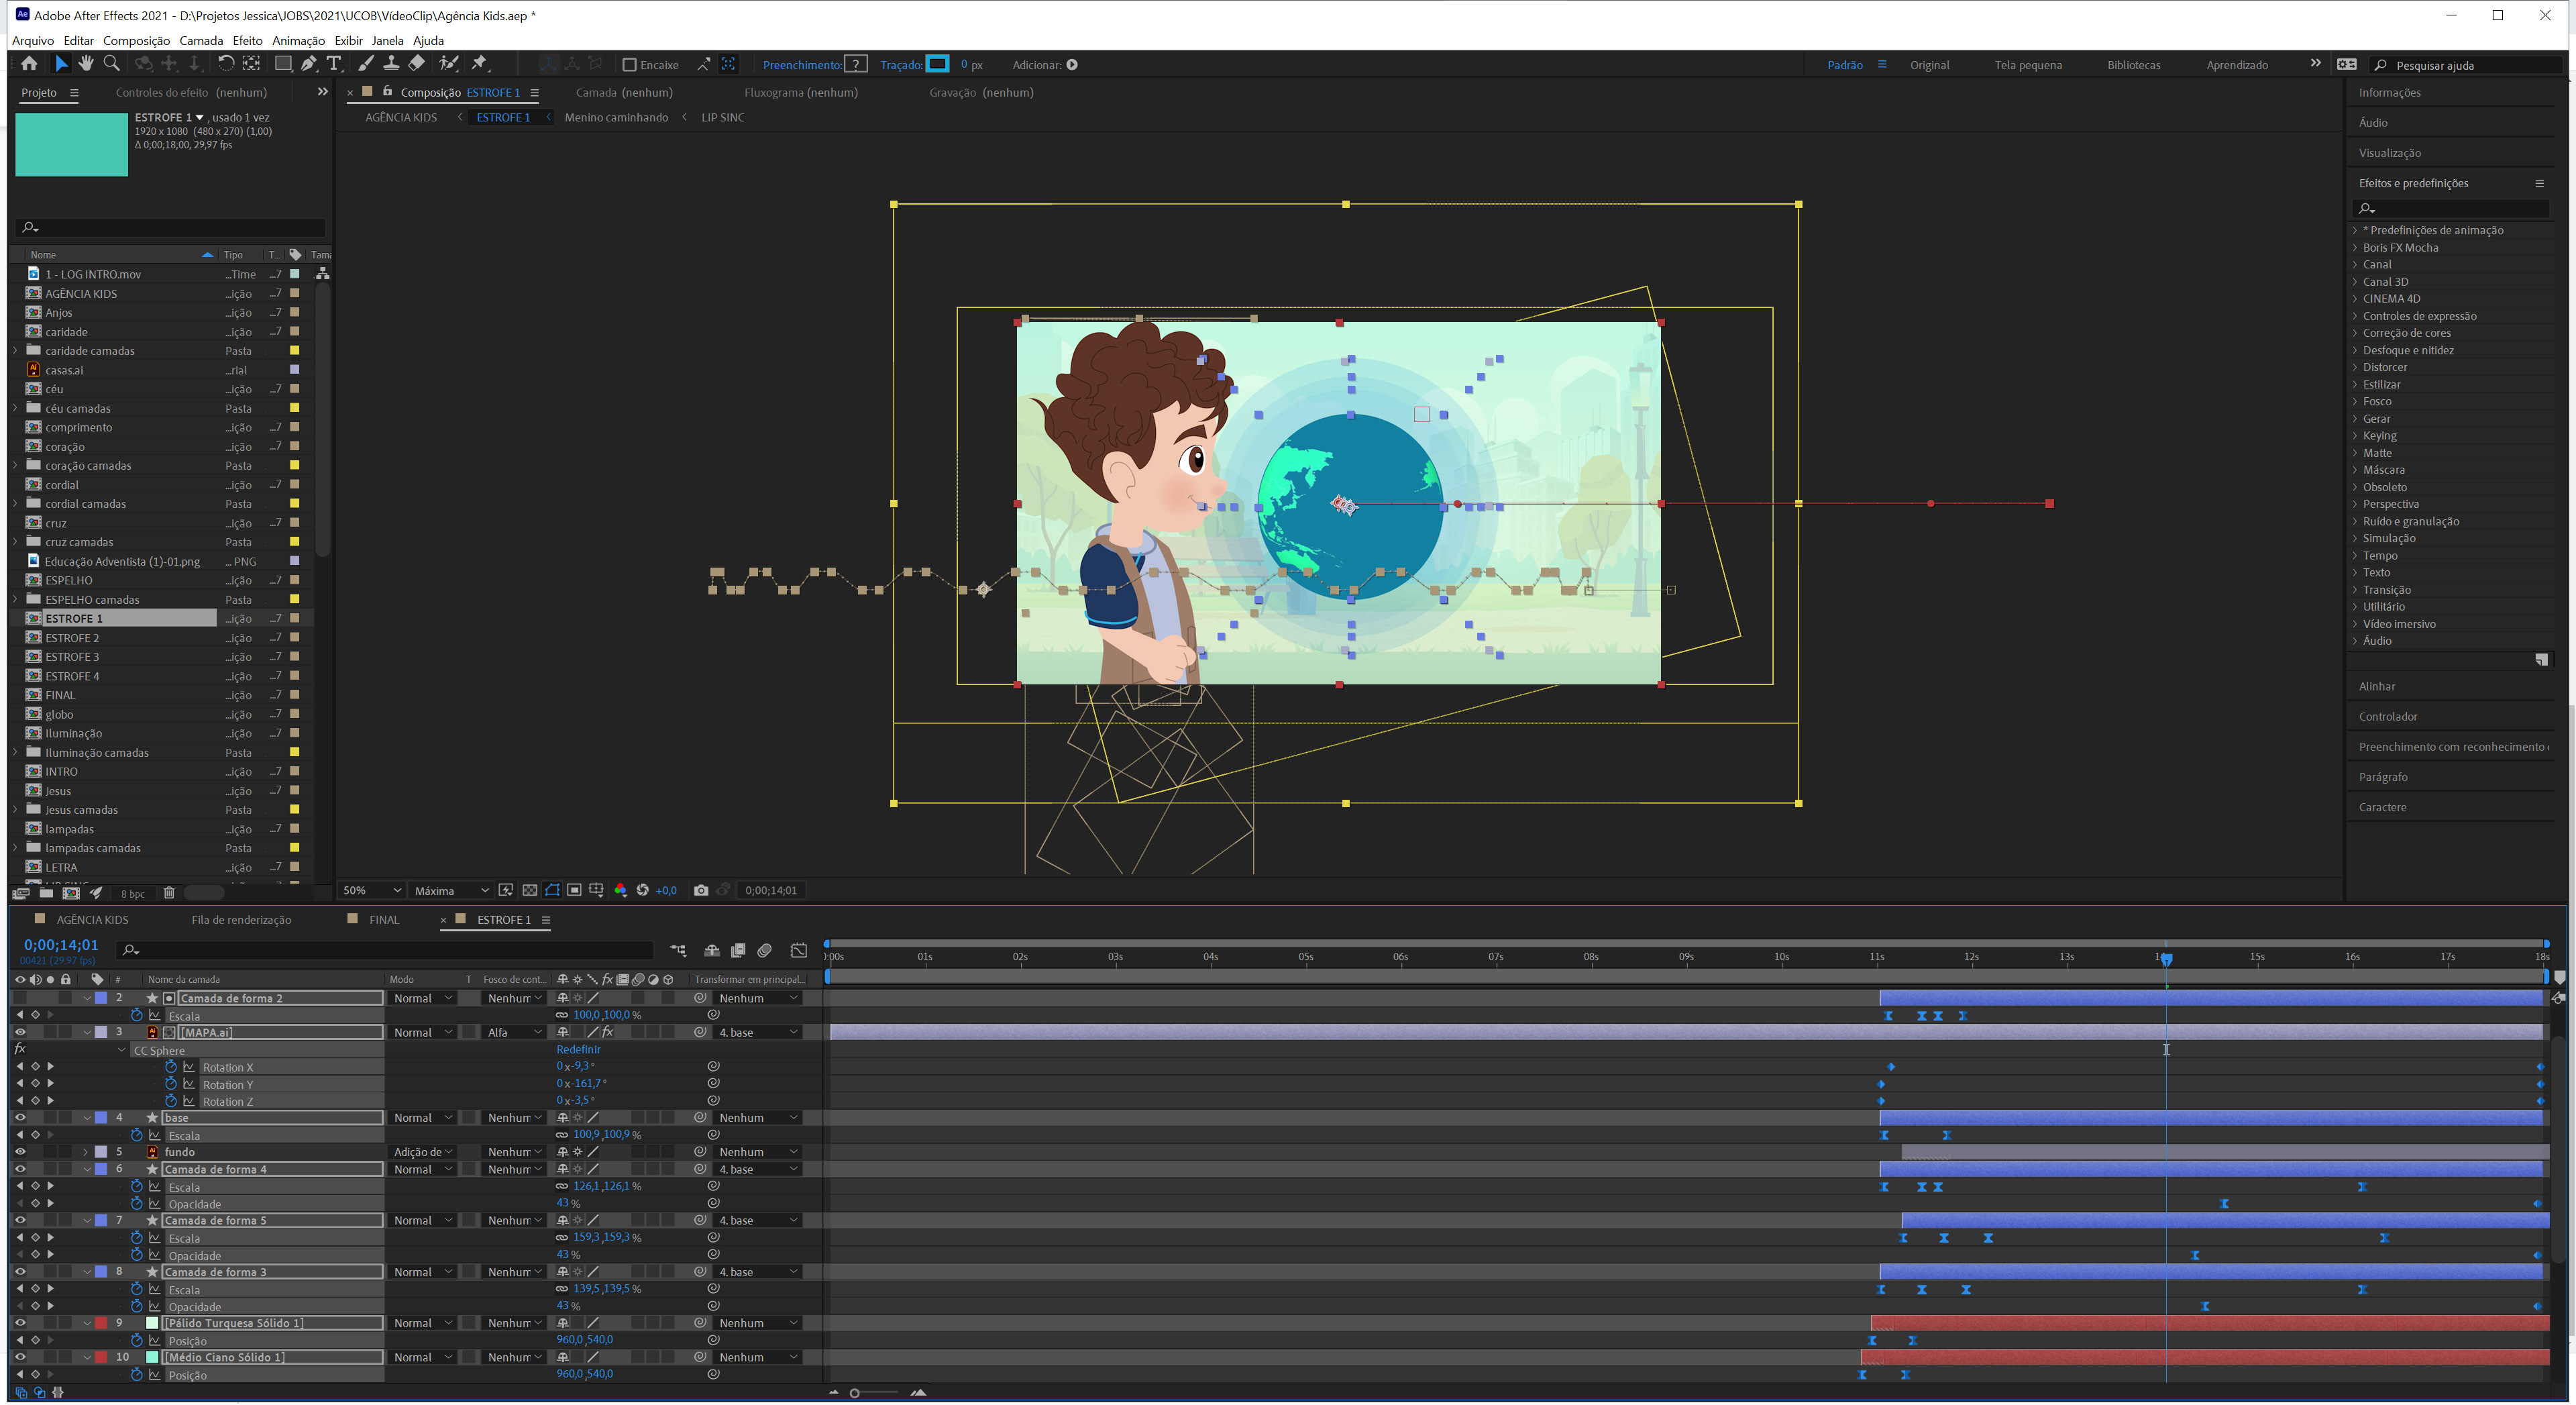
Task: Select the Puppet Pin tool
Action: pyautogui.click(x=479, y=64)
